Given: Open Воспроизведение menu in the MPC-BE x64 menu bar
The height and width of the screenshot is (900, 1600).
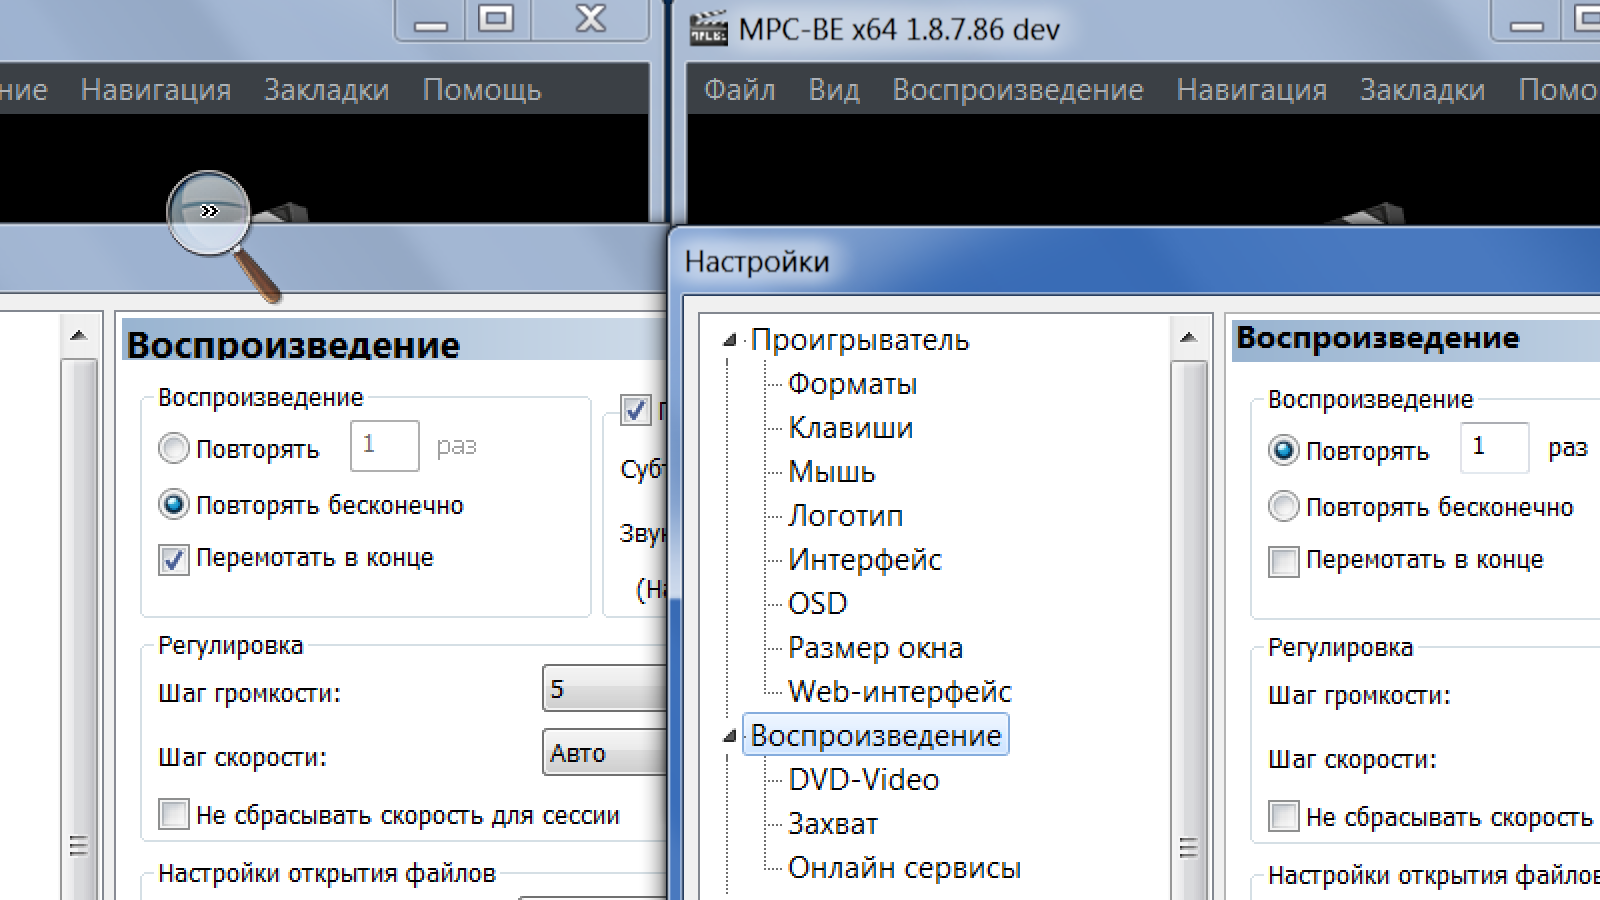Looking at the screenshot, I should click(1017, 90).
